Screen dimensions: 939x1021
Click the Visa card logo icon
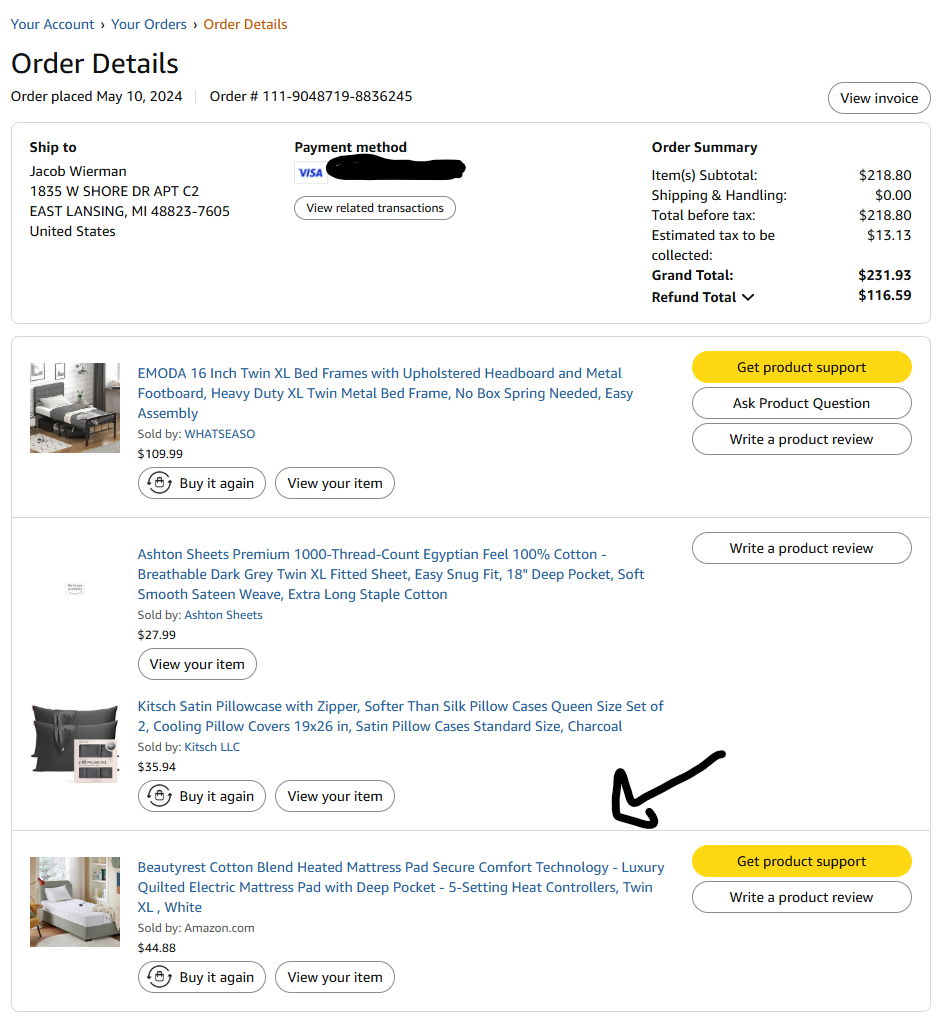(311, 173)
